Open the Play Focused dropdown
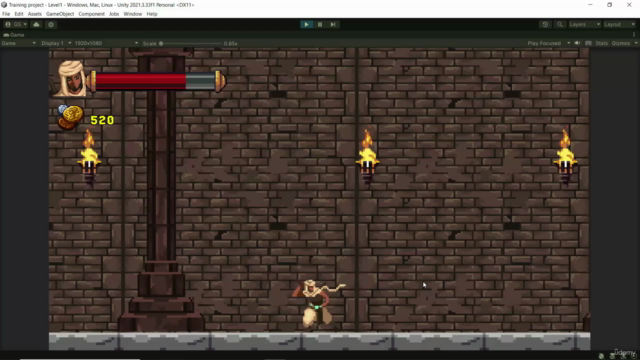This screenshot has width=640, height=360. coord(548,43)
